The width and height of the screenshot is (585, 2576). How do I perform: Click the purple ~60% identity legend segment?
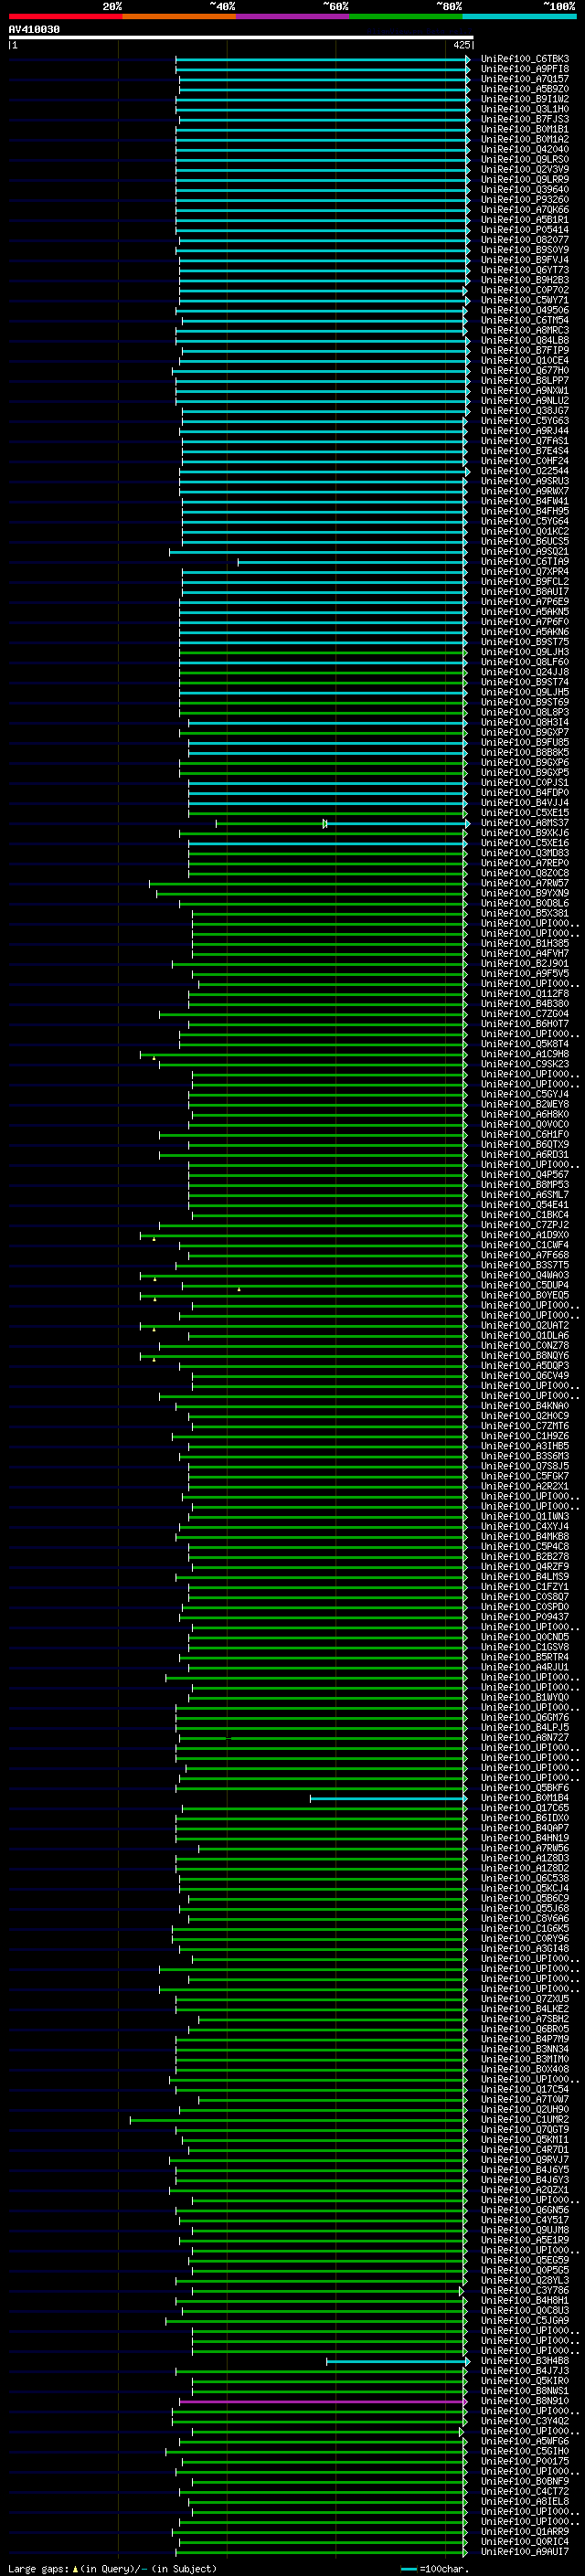point(293,16)
